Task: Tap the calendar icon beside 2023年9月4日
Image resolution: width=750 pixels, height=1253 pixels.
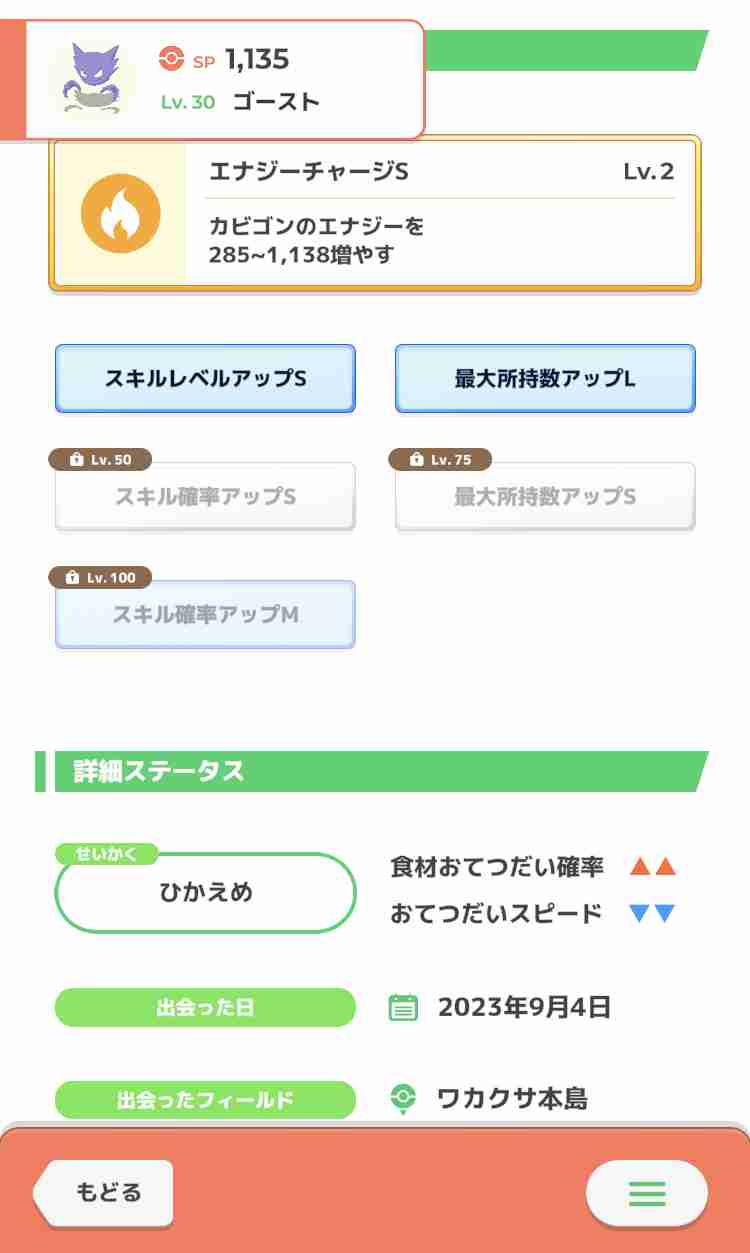Action: click(403, 1007)
